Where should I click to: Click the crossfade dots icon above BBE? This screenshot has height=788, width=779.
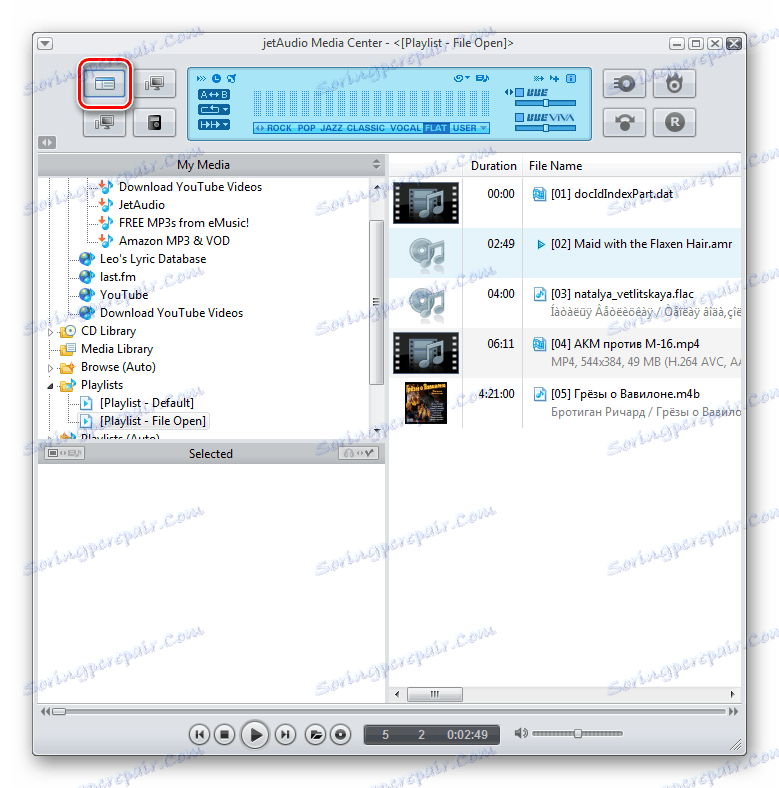(x=538, y=78)
